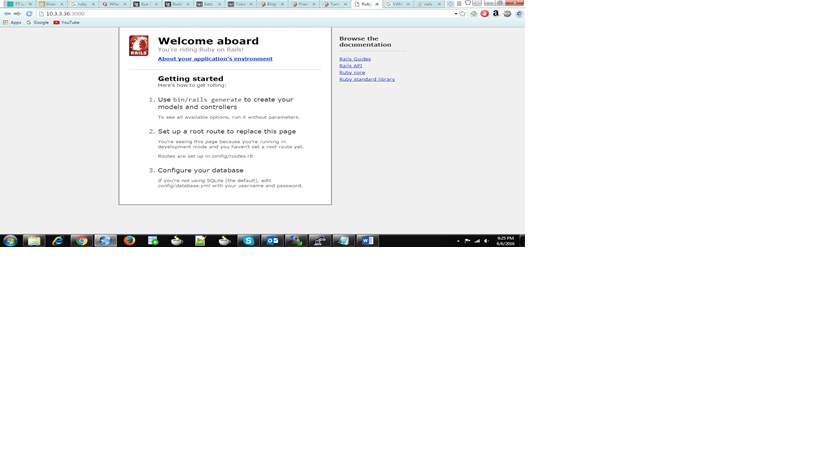Click the 'Getting started' heading

(190, 78)
